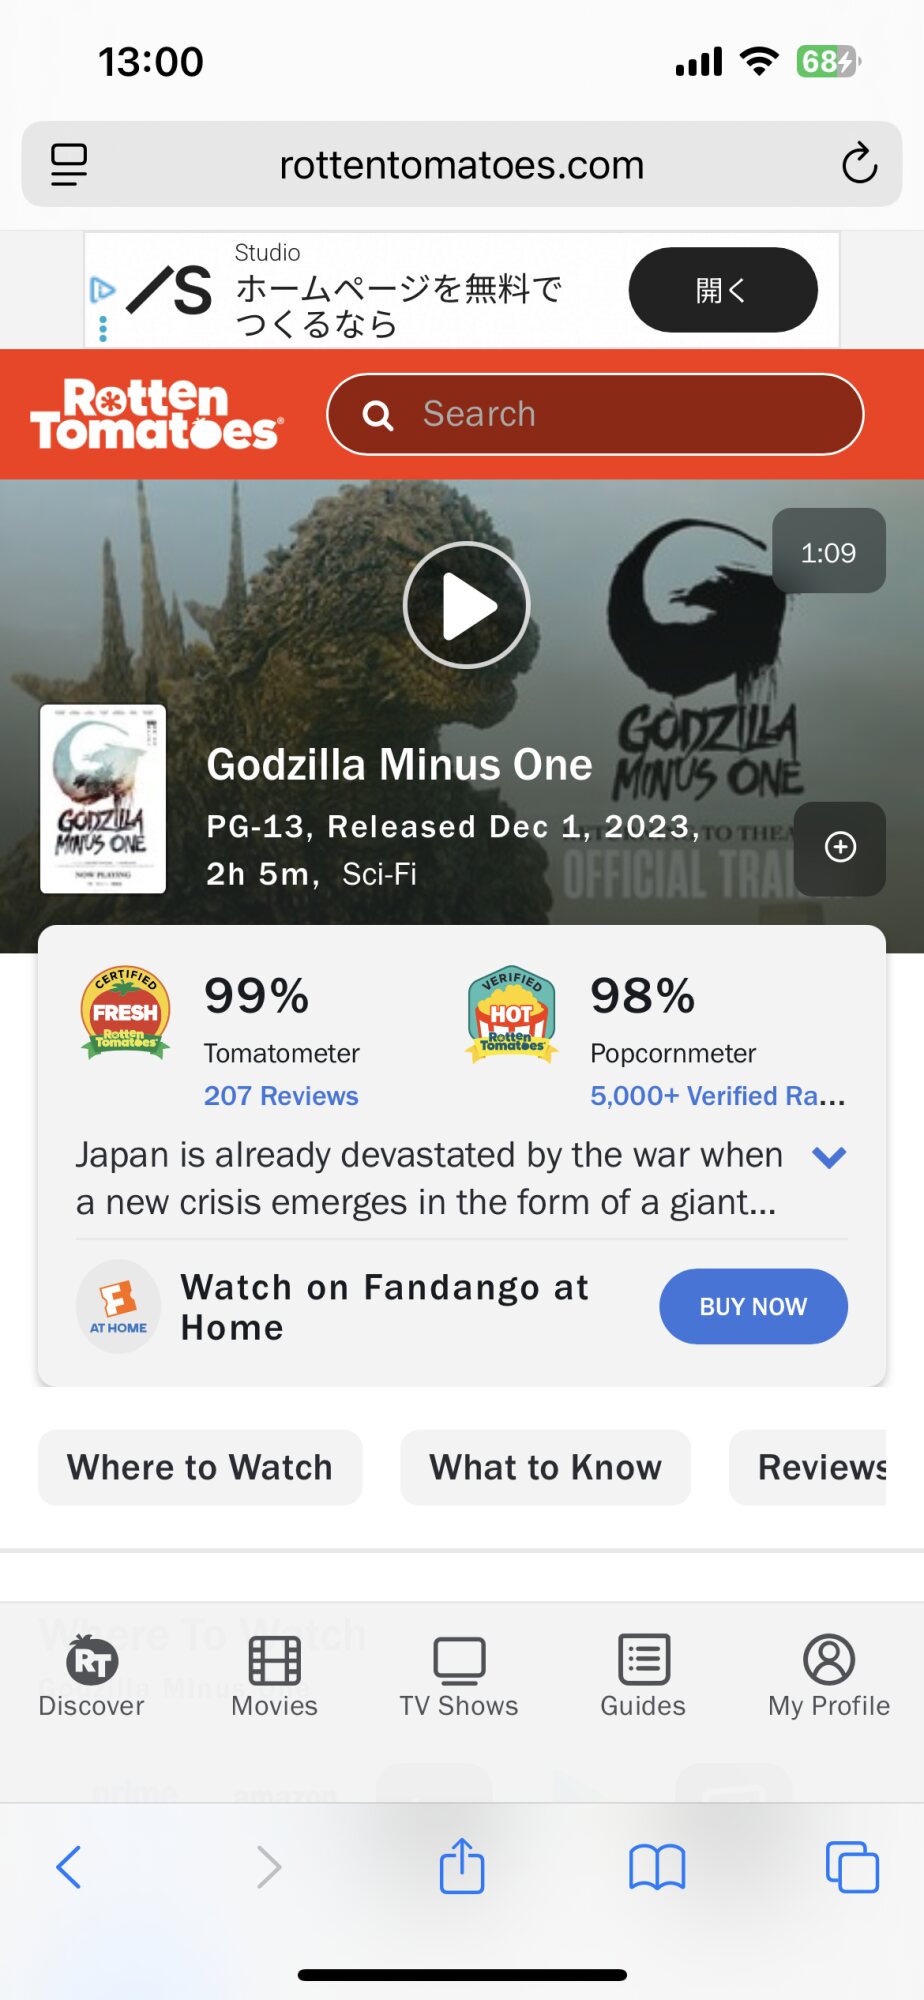This screenshot has width=924, height=2000.
Task: Reload the page in Safari
Action: click(858, 164)
